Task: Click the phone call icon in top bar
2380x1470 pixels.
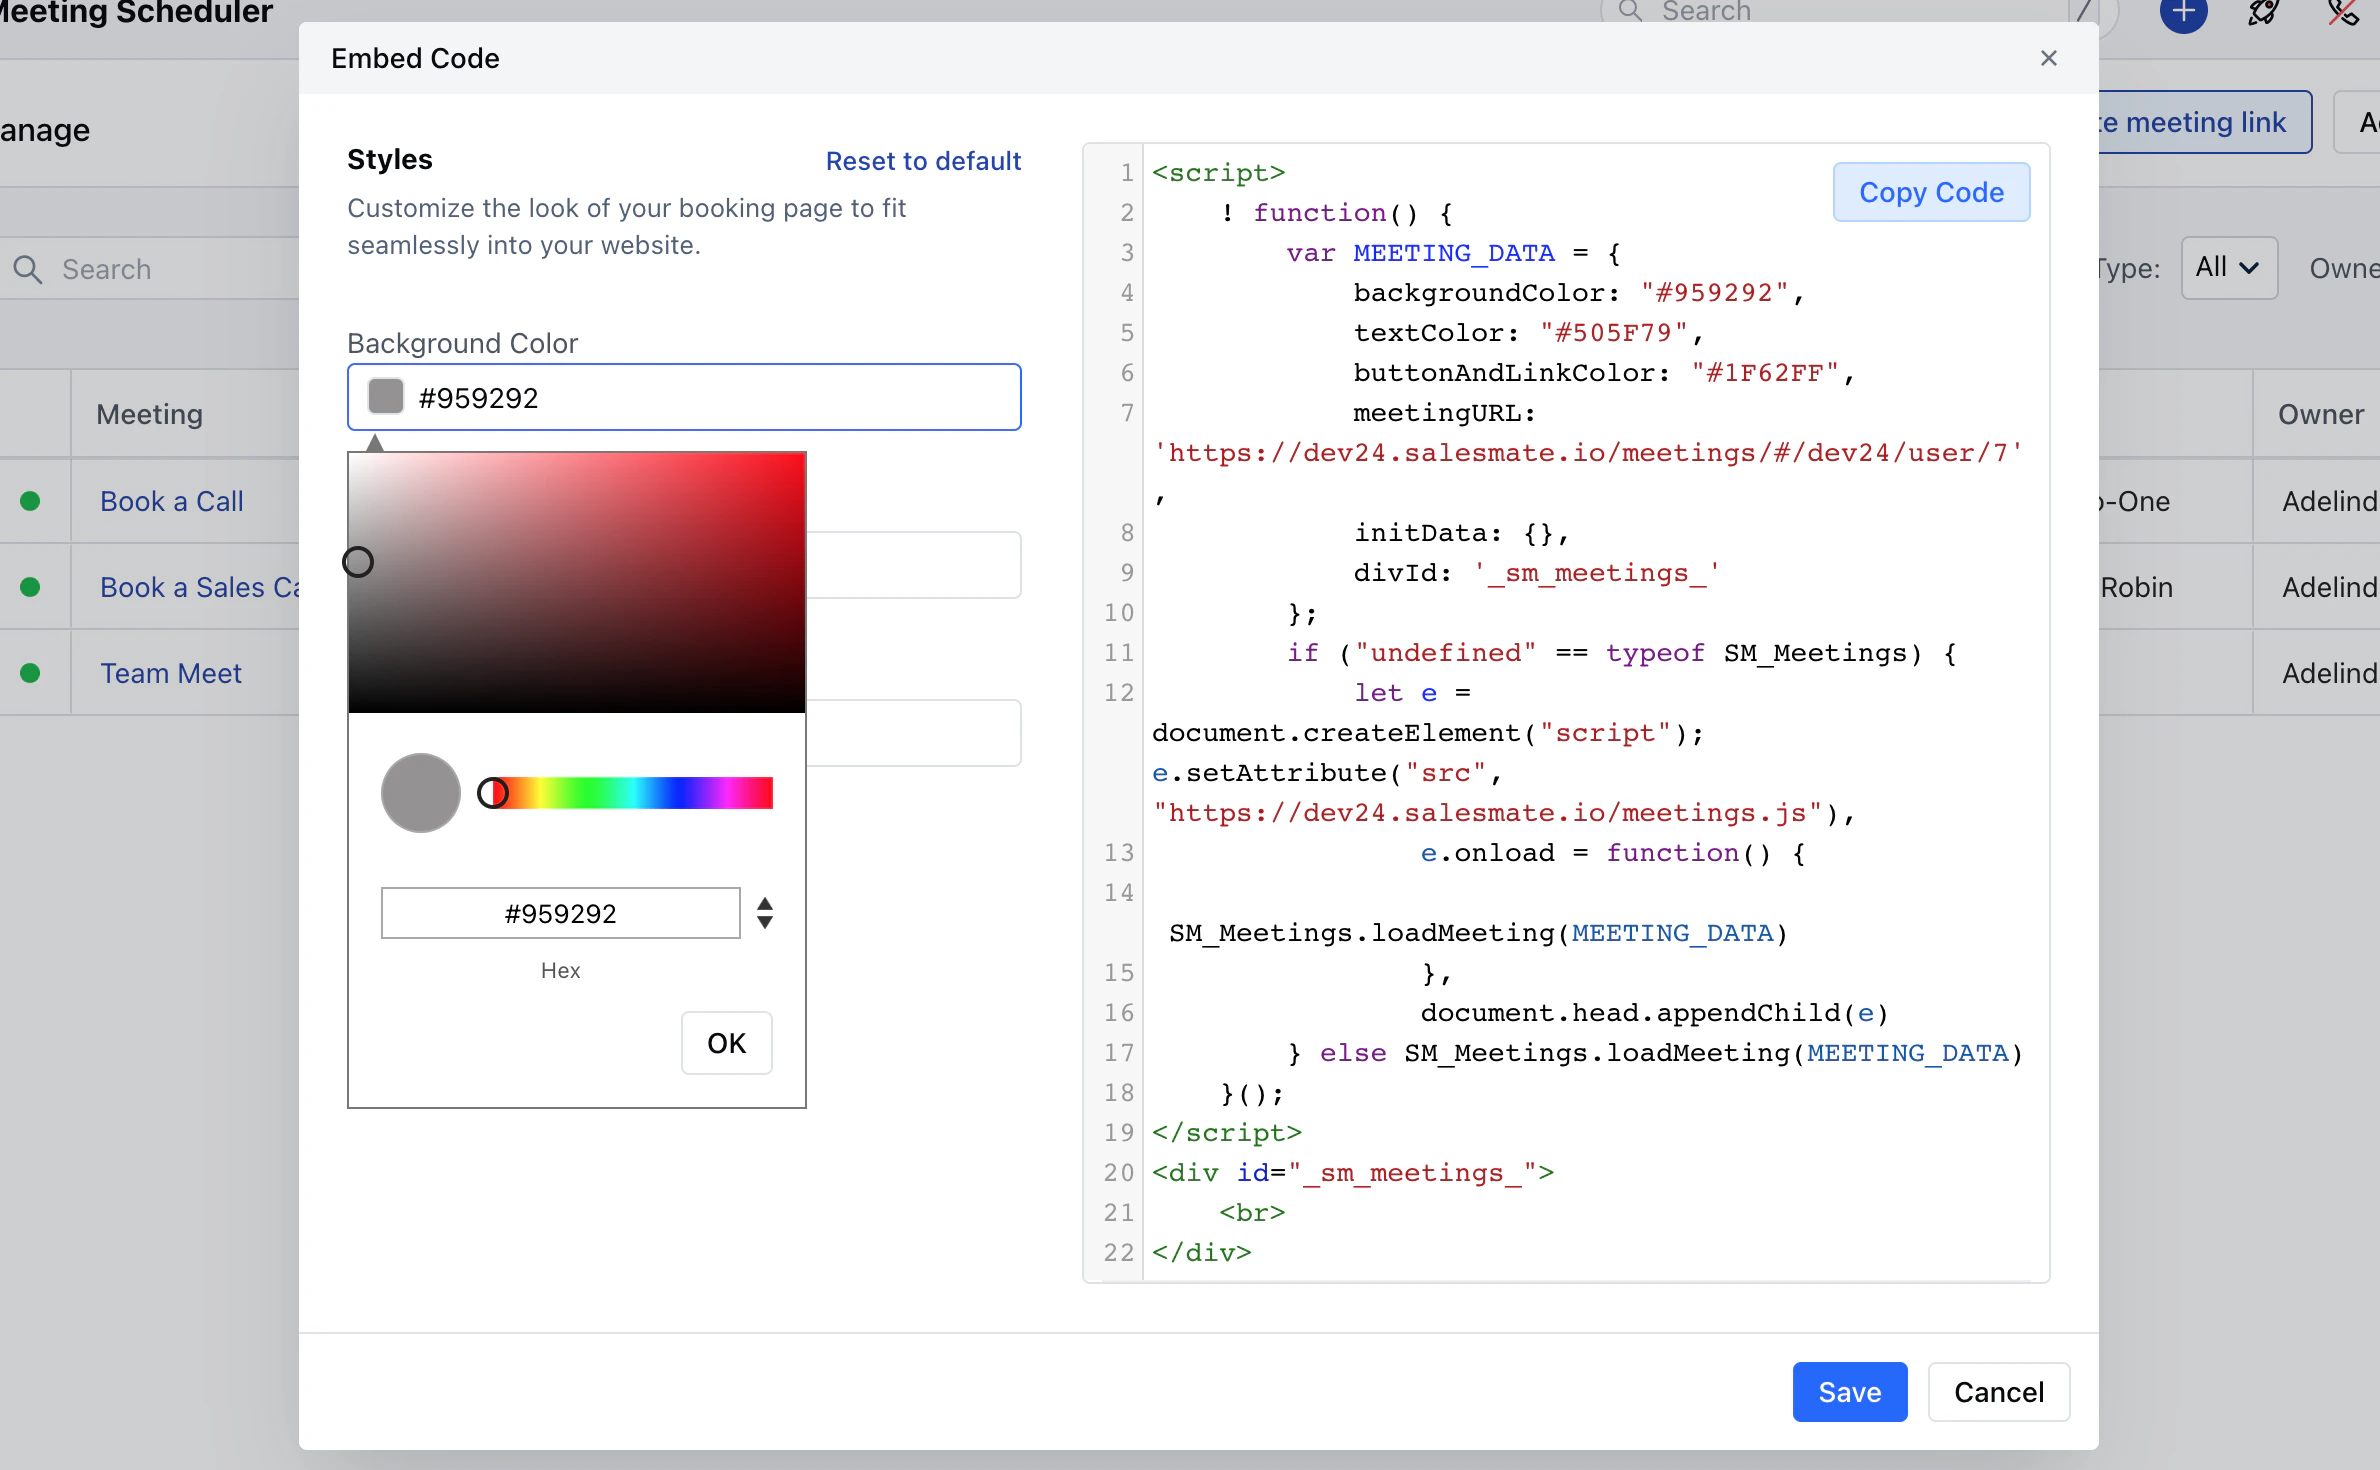Action: (2343, 12)
